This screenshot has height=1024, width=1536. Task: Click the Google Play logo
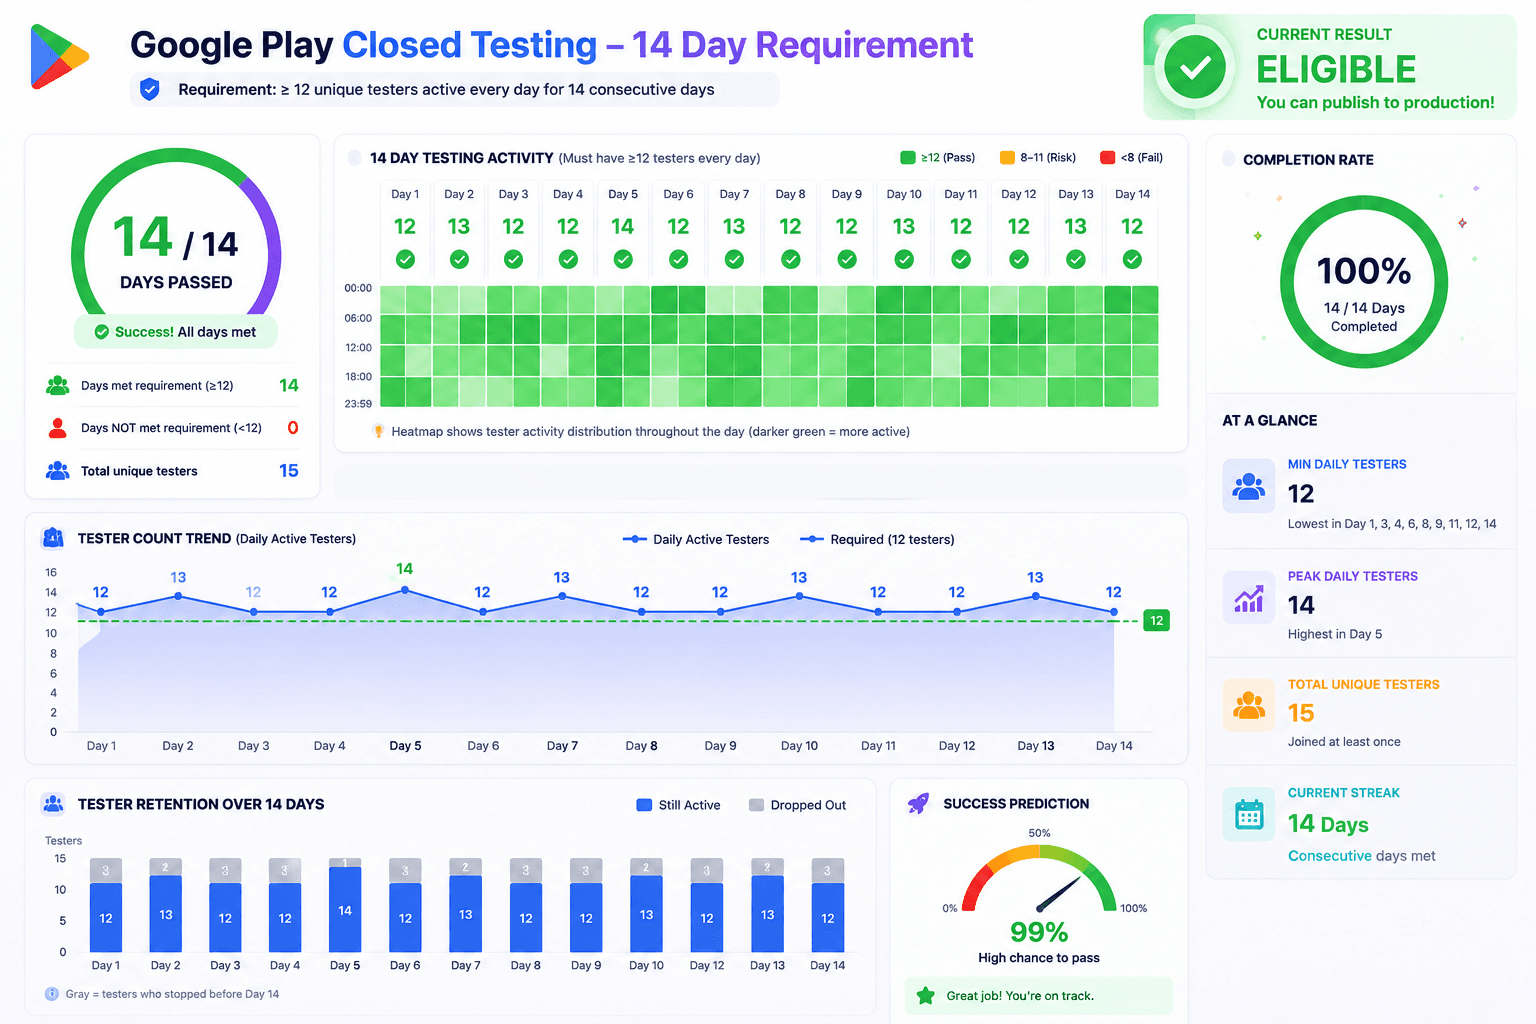tap(60, 57)
